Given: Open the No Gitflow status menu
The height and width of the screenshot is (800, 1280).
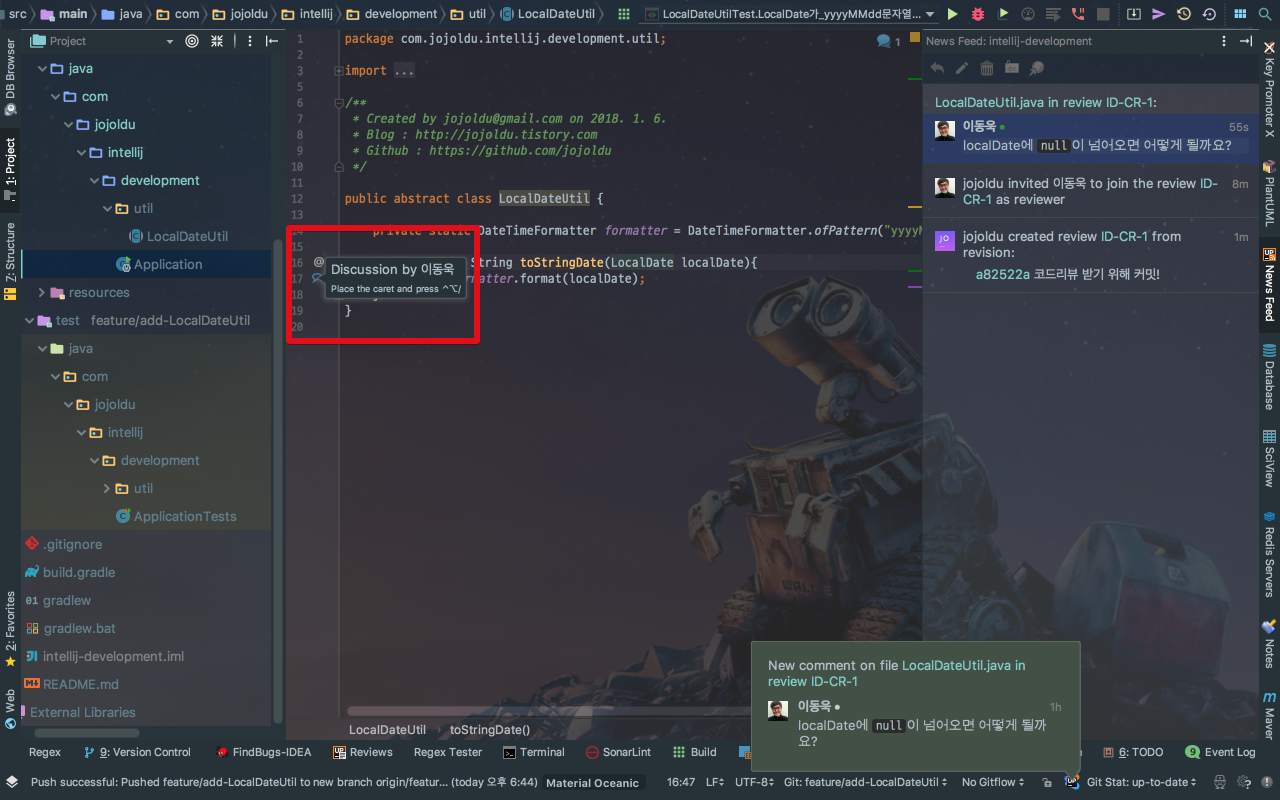Looking at the screenshot, I should click(994, 782).
